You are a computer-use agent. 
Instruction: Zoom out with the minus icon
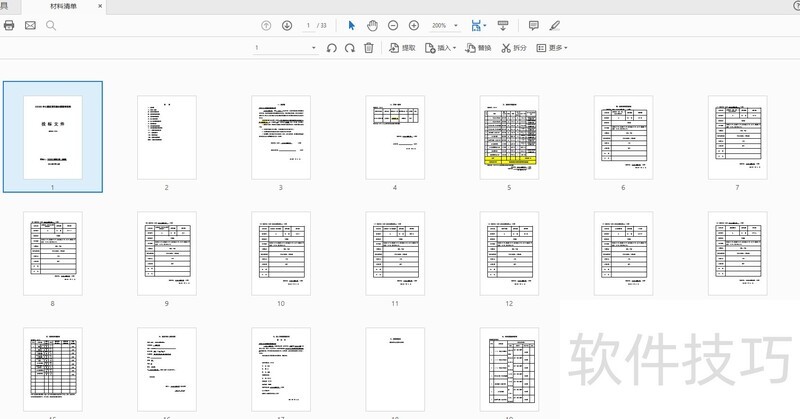click(x=393, y=25)
